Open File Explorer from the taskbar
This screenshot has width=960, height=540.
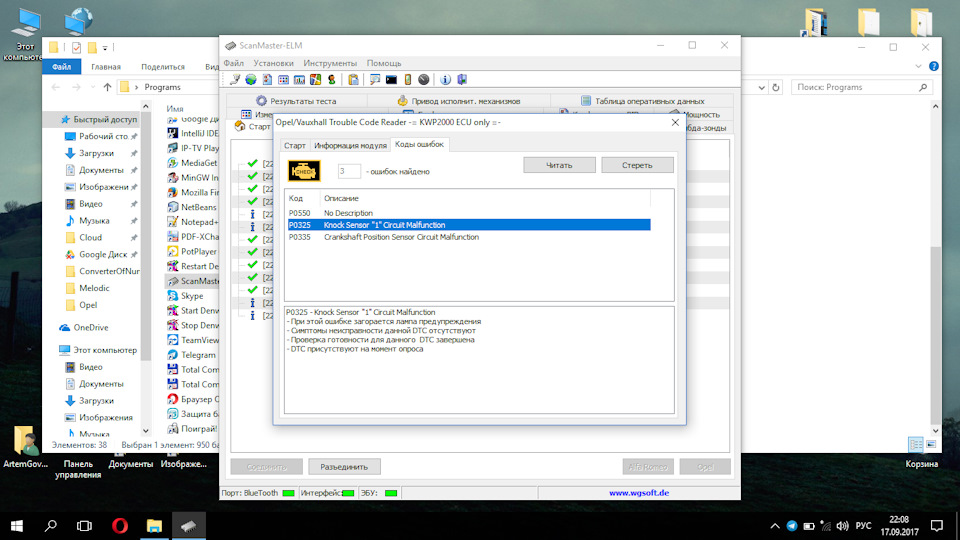[154, 525]
